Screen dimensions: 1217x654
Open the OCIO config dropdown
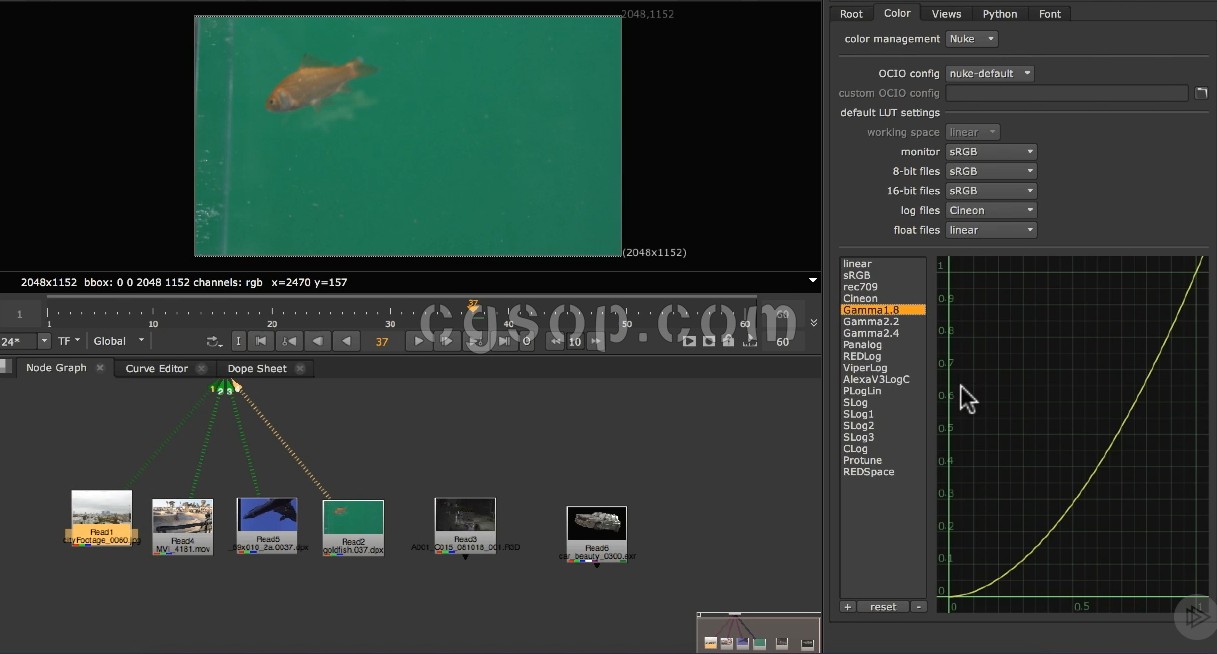[989, 73]
